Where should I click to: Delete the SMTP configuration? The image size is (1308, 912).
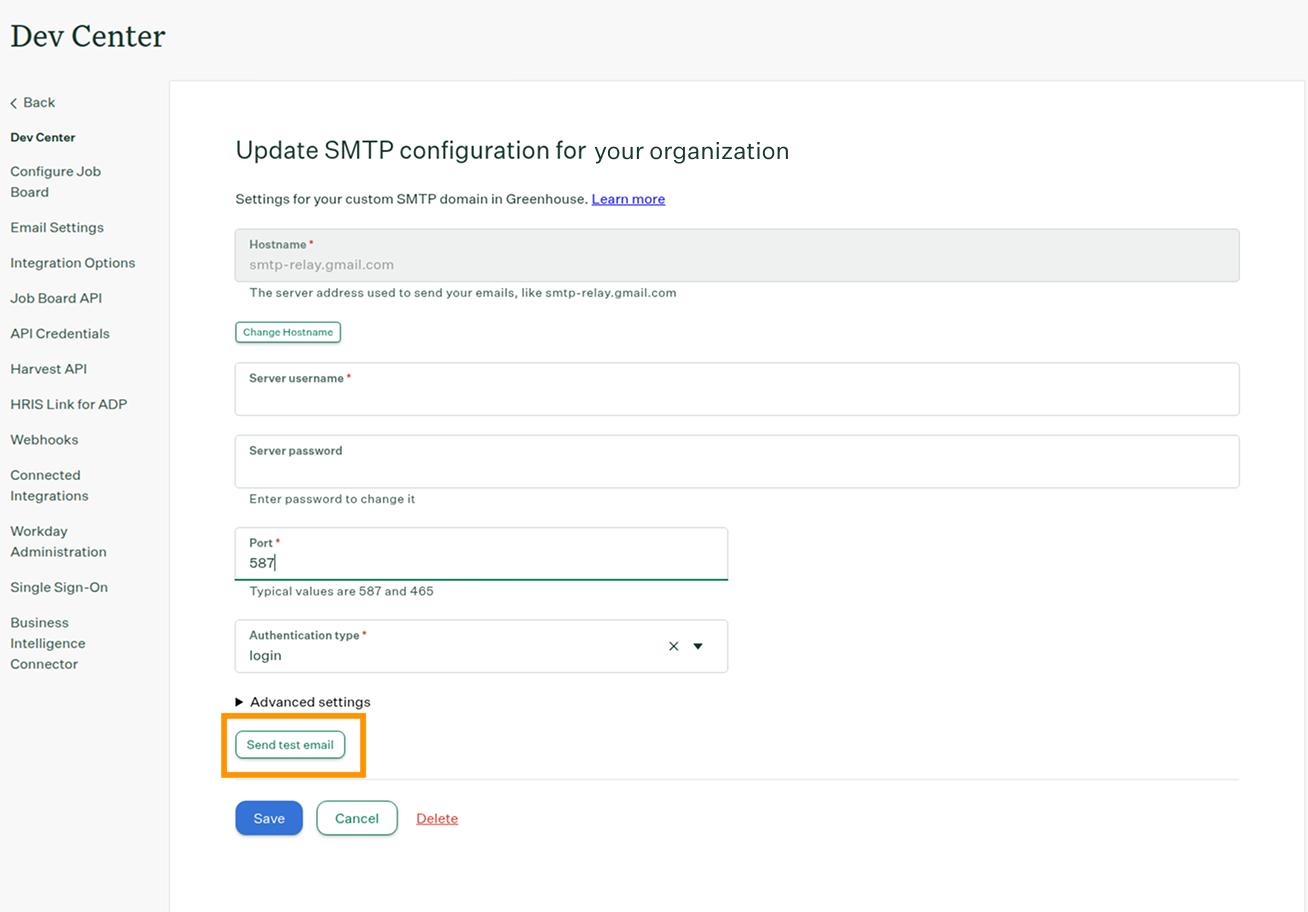point(437,818)
